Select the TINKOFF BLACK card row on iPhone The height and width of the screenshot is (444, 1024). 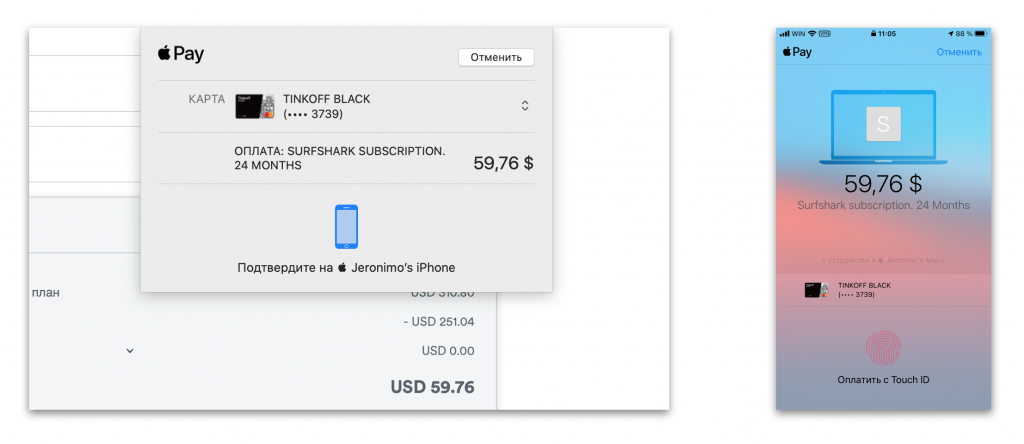tap(883, 290)
